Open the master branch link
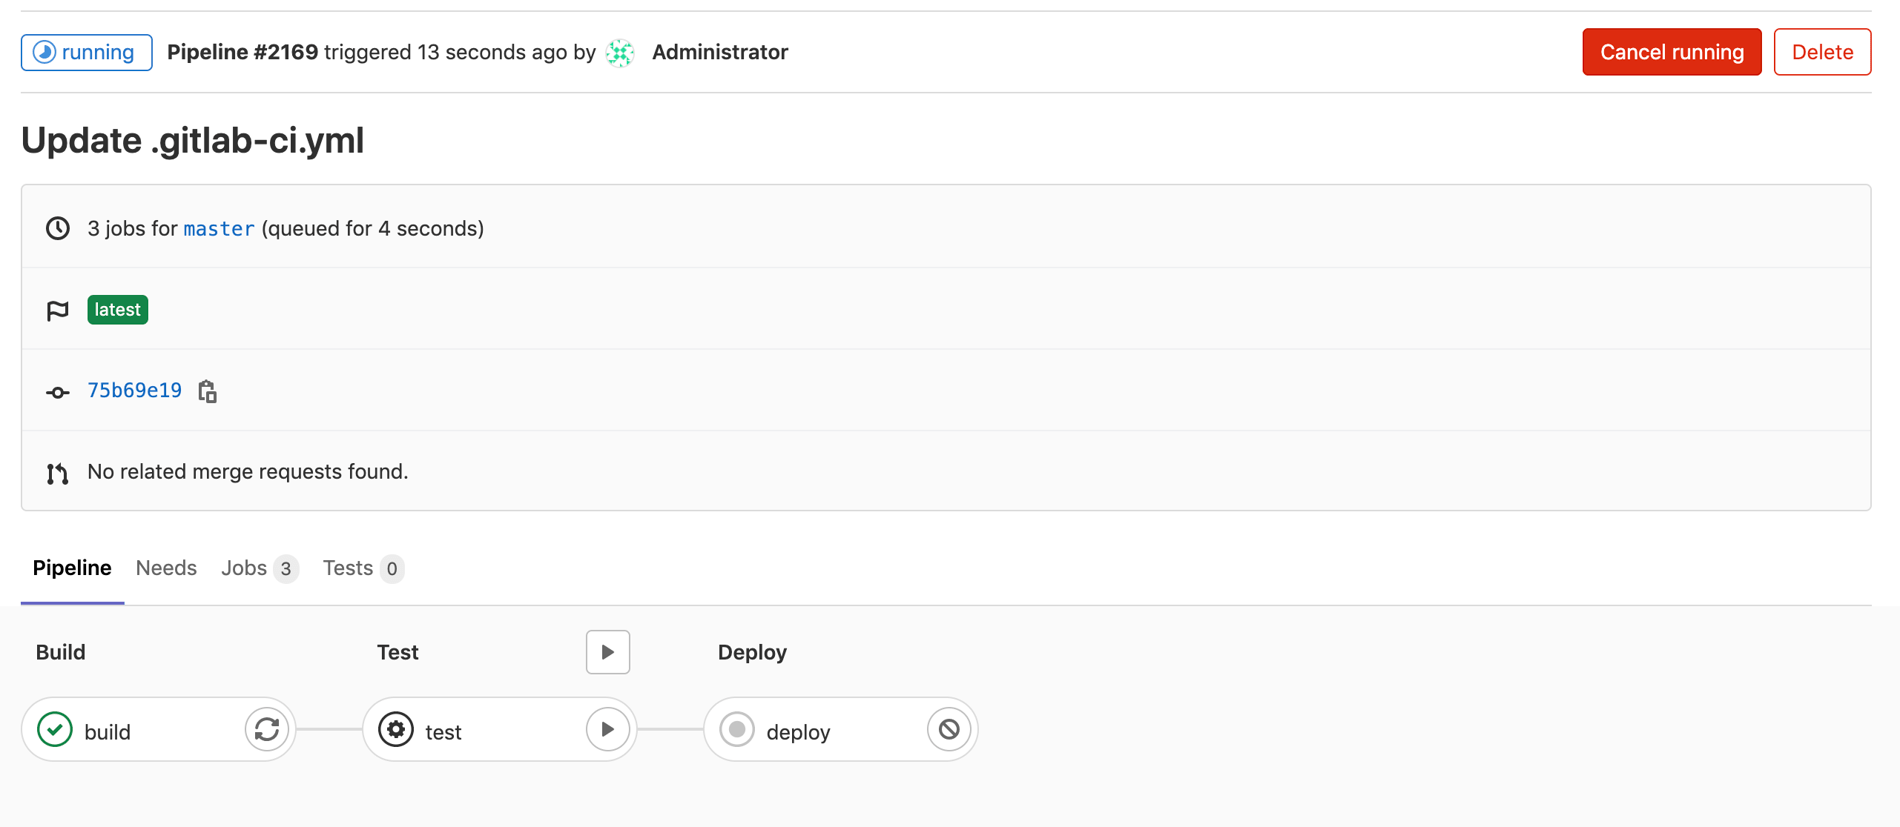This screenshot has height=827, width=1900. 219,229
